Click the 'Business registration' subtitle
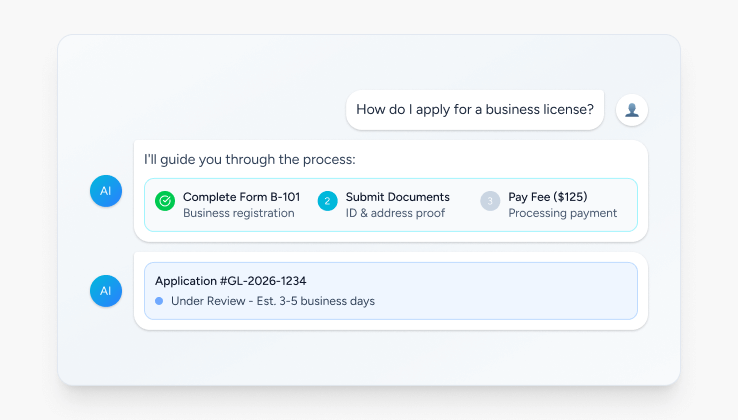The height and width of the screenshot is (420, 738). [x=238, y=213]
